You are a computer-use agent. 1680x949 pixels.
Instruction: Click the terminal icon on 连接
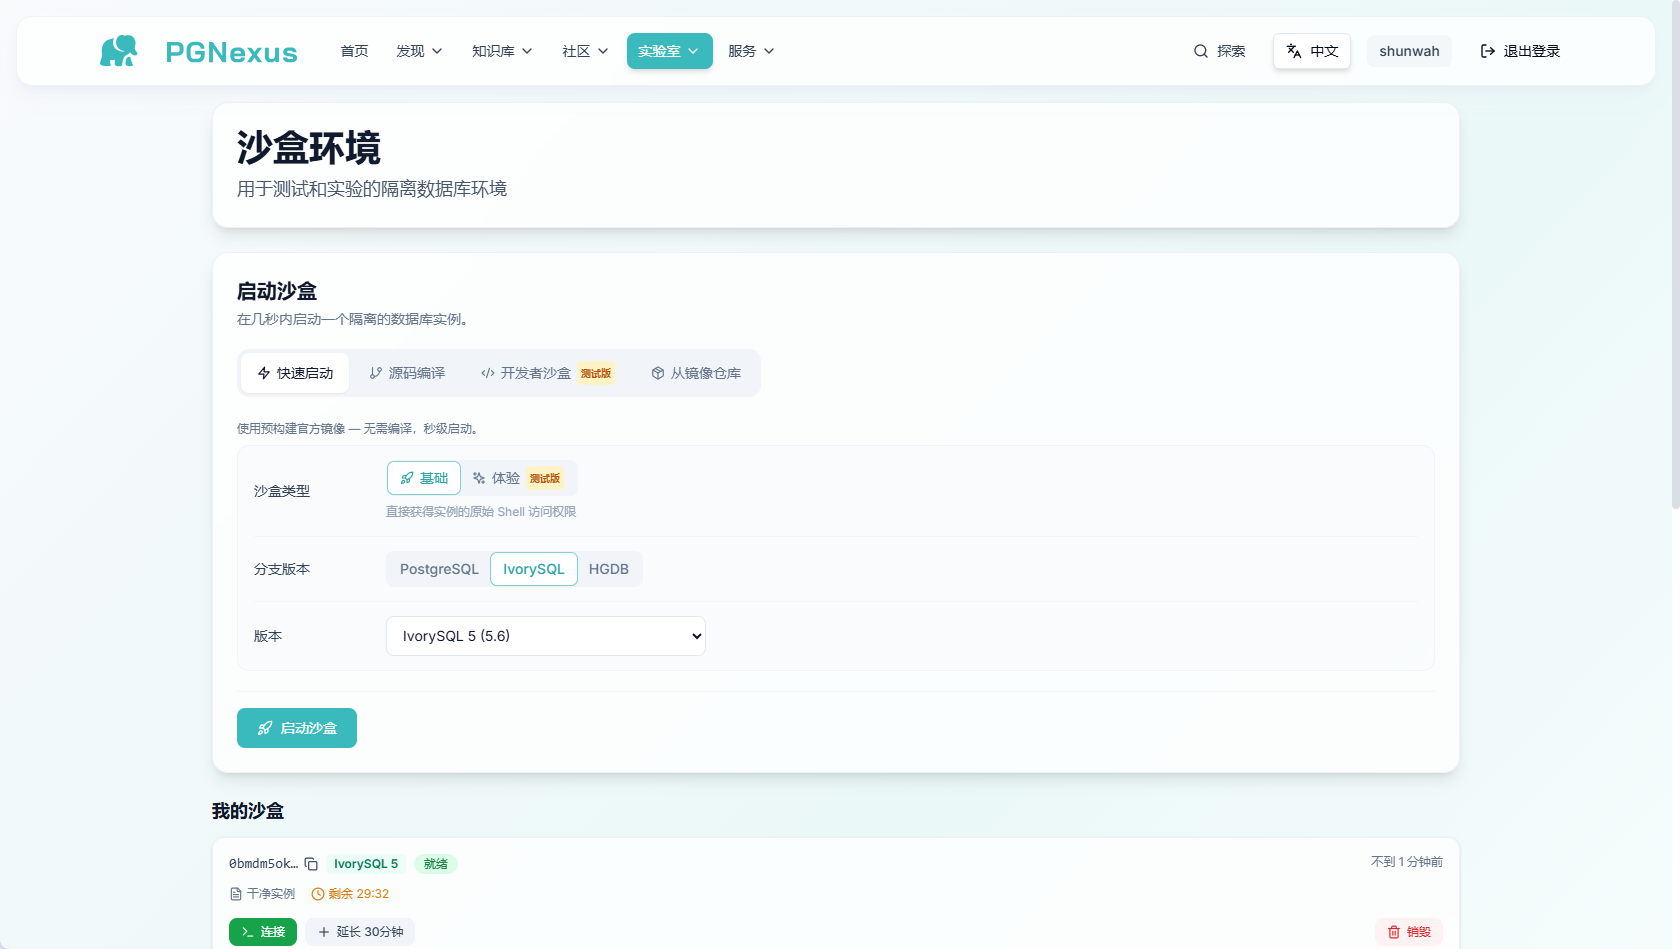click(247, 932)
